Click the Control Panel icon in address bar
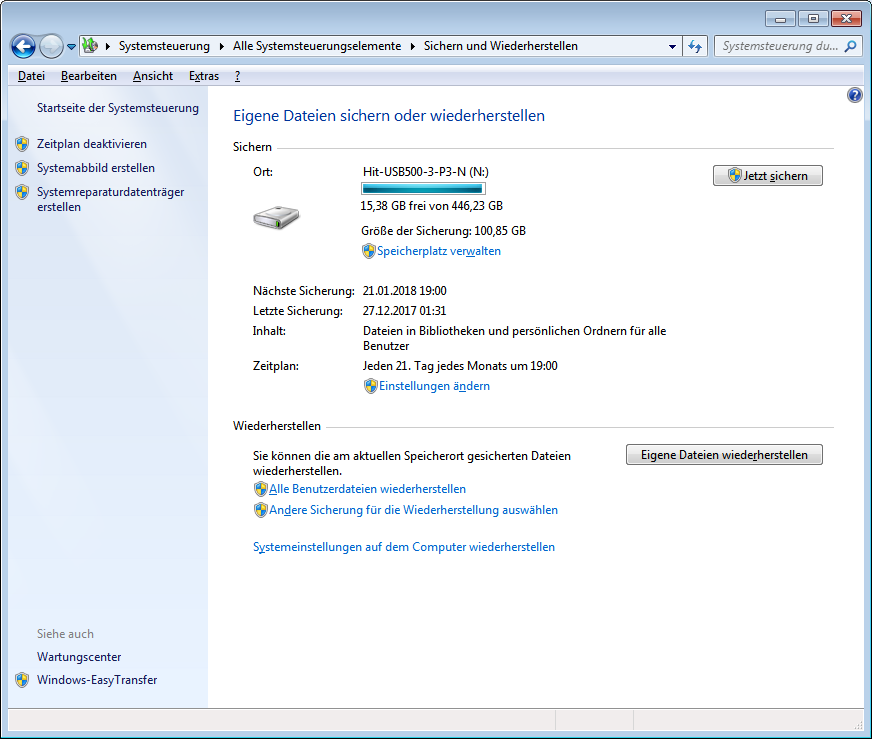 click(90, 46)
